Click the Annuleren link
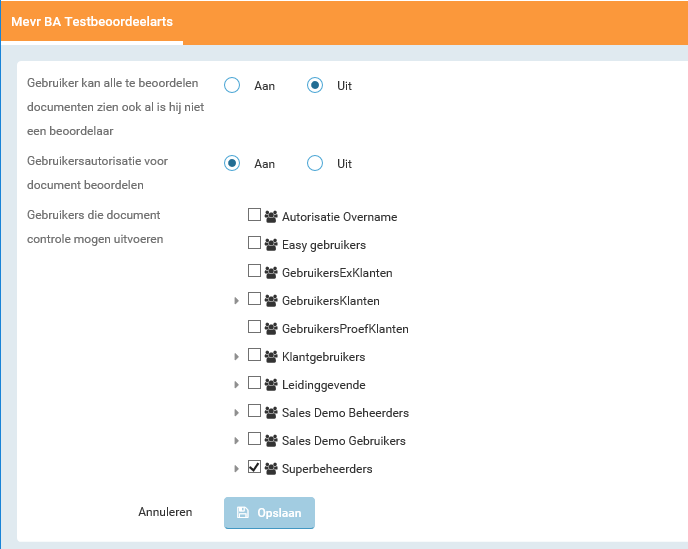688x549 pixels. click(165, 512)
